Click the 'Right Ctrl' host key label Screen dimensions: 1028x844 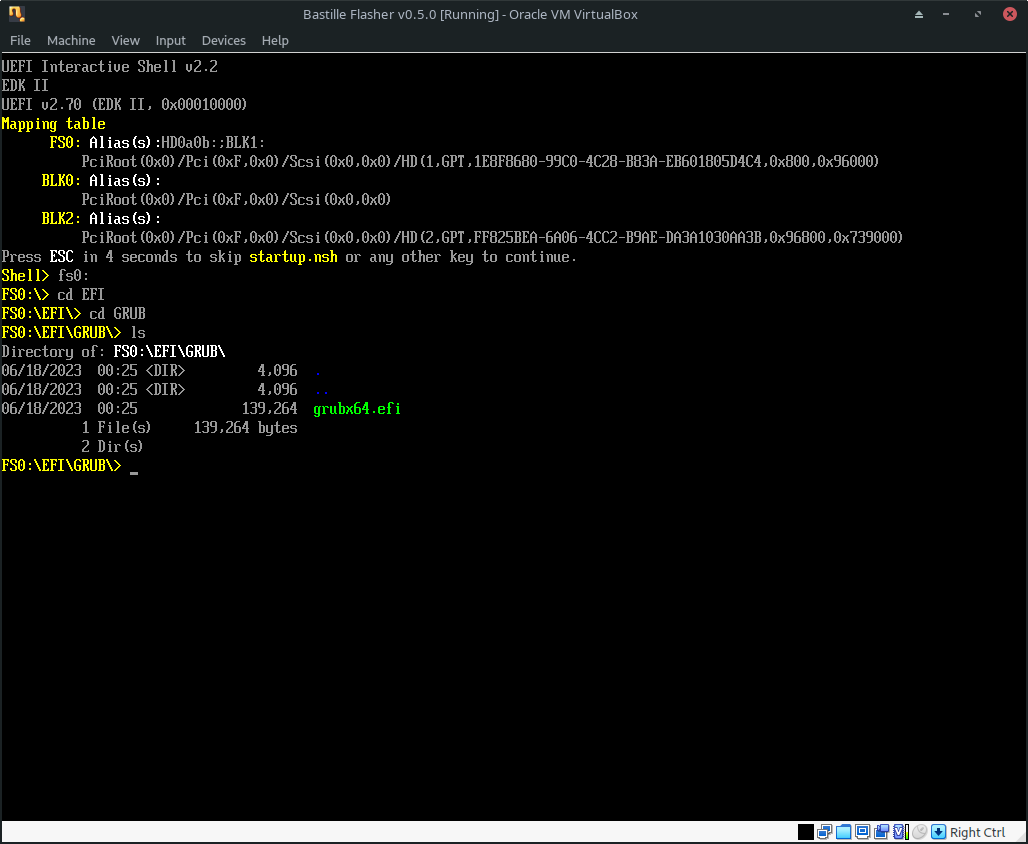pyautogui.click(x=977, y=832)
